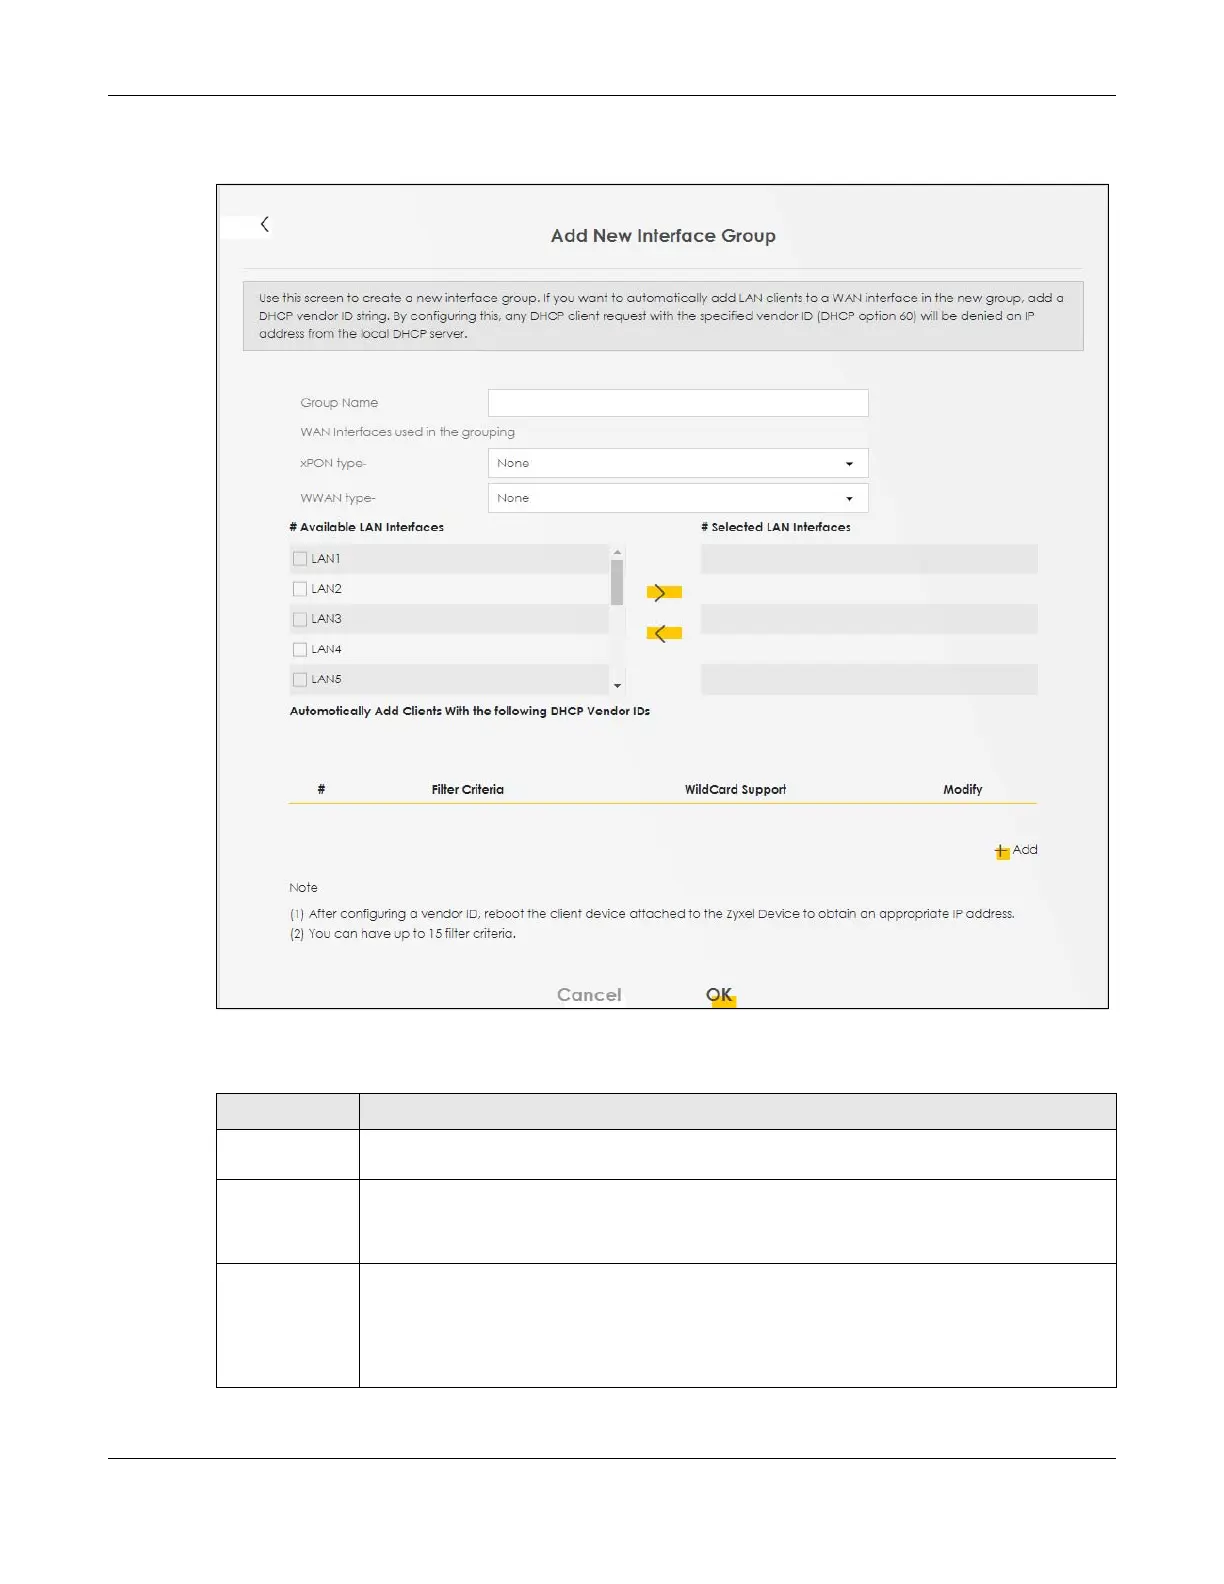Click LAN list scrollbar up arrow
1224x1584 pixels.
click(617, 552)
